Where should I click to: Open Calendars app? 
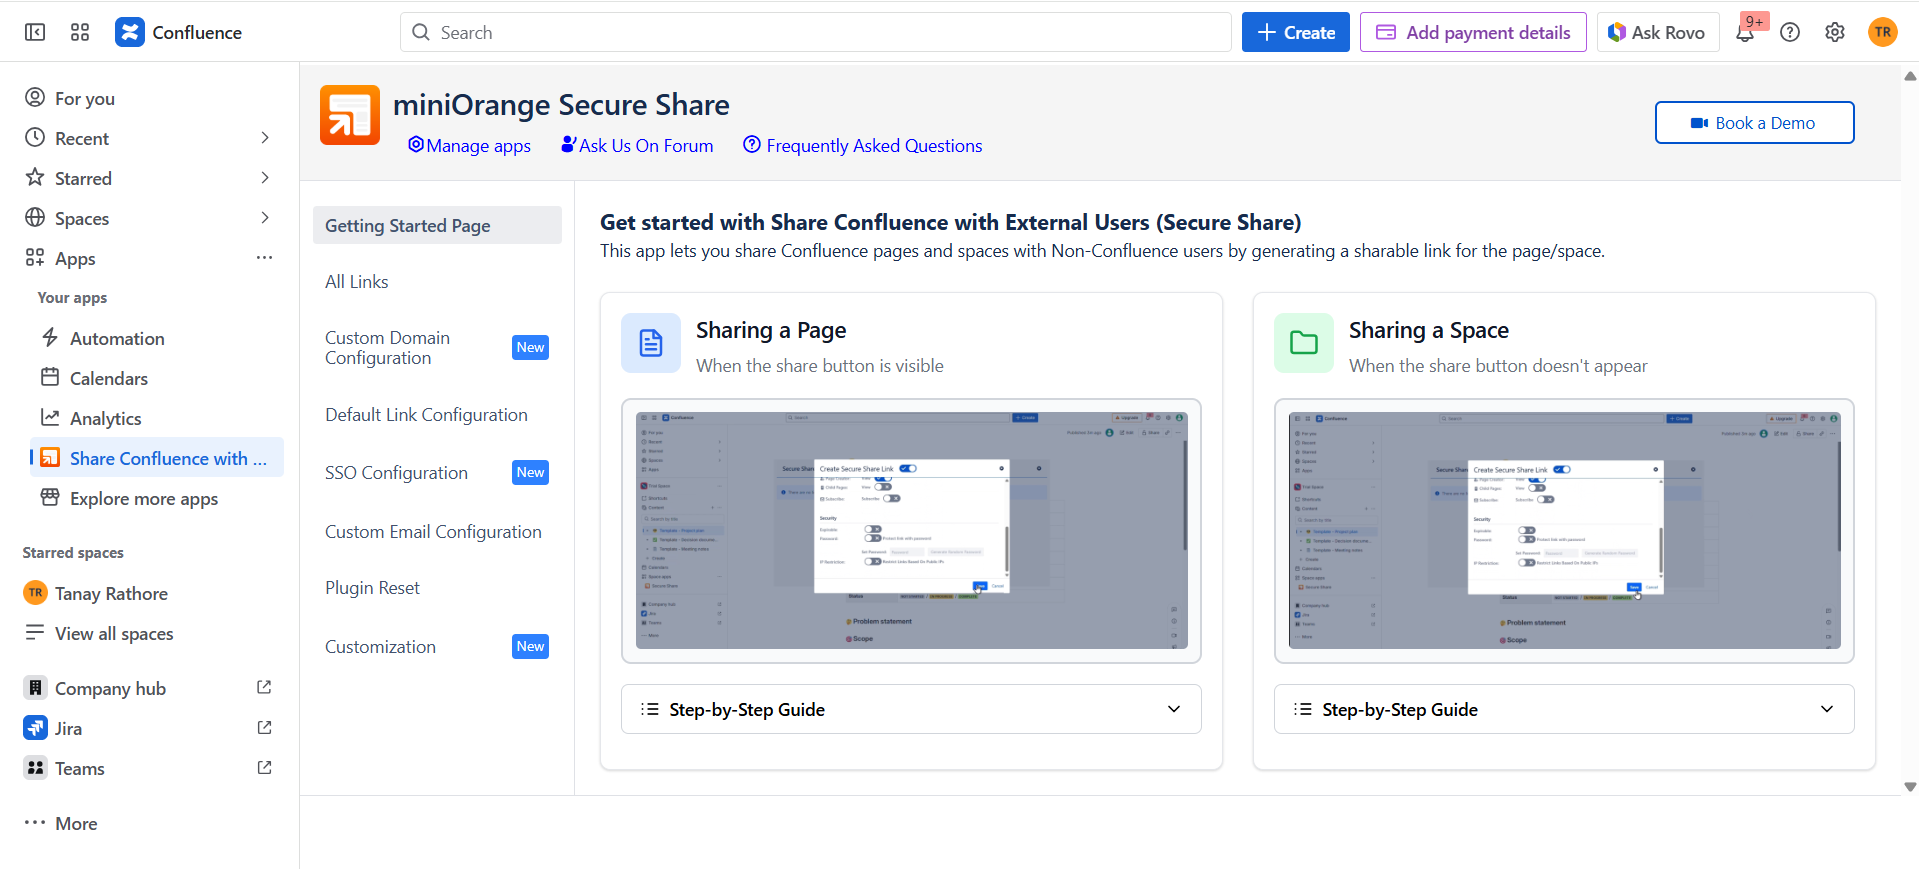click(x=108, y=378)
